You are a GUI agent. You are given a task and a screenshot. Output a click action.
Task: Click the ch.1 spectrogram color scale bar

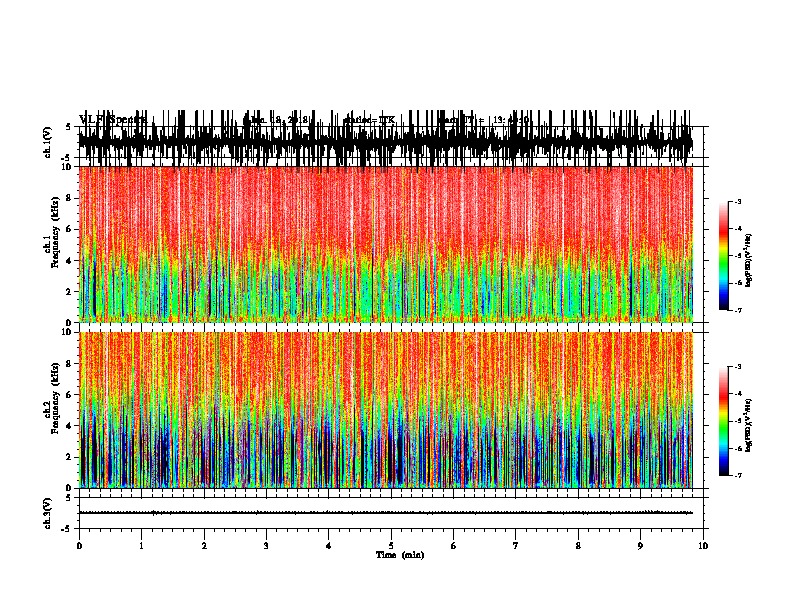723,256
